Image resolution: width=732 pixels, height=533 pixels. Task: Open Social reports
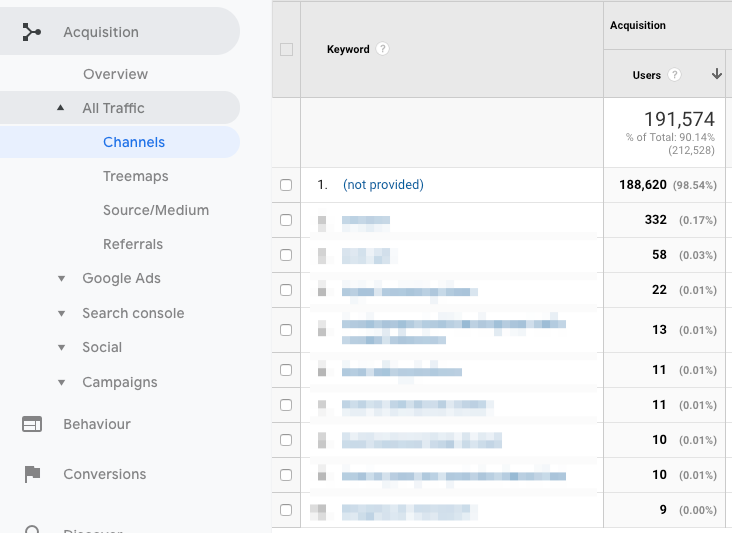[102, 347]
